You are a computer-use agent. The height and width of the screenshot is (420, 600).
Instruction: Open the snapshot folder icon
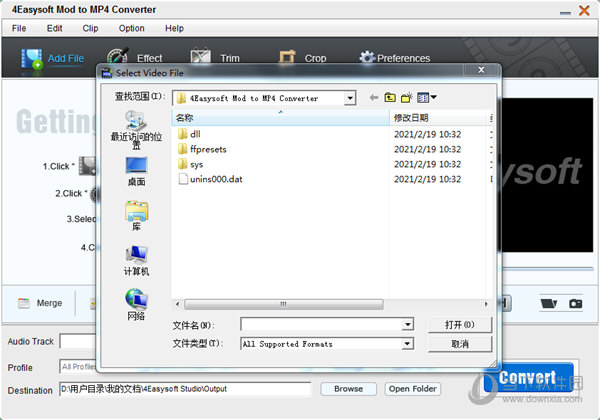[x=549, y=303]
